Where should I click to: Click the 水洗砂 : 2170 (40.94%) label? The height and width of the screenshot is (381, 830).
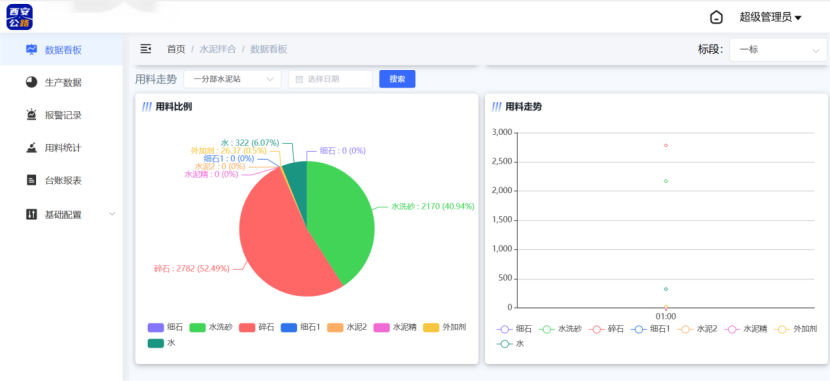(432, 206)
